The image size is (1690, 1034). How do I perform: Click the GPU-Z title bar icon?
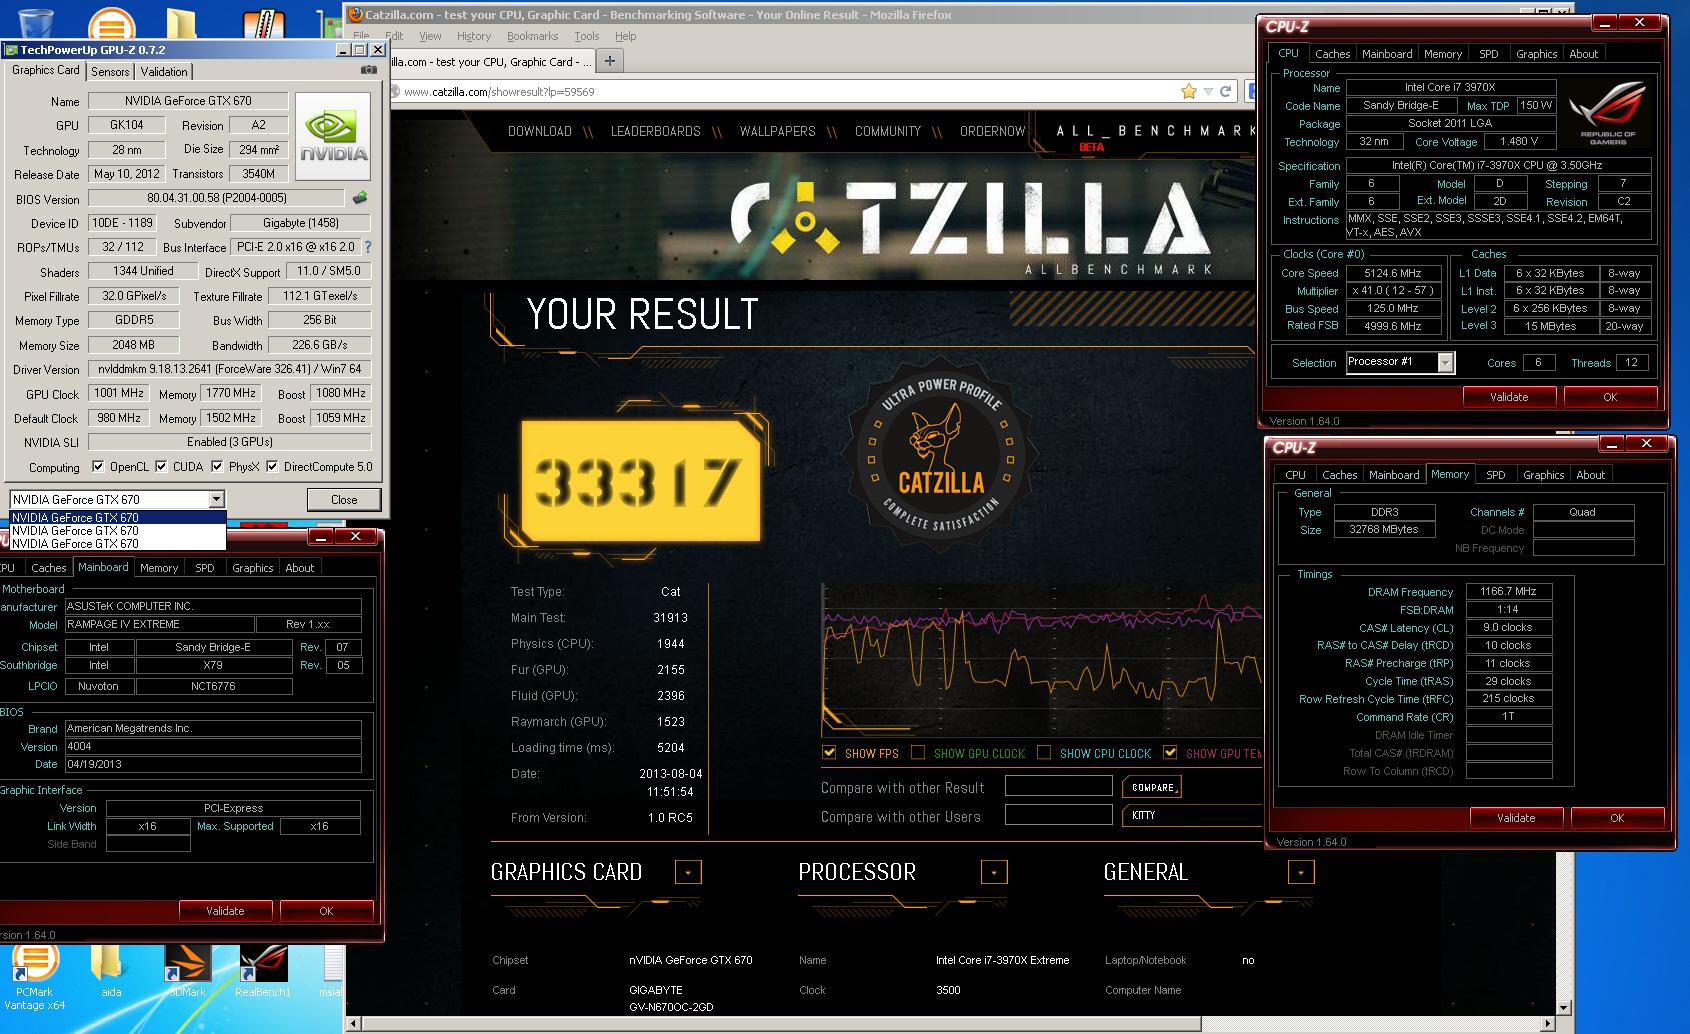(x=10, y=49)
